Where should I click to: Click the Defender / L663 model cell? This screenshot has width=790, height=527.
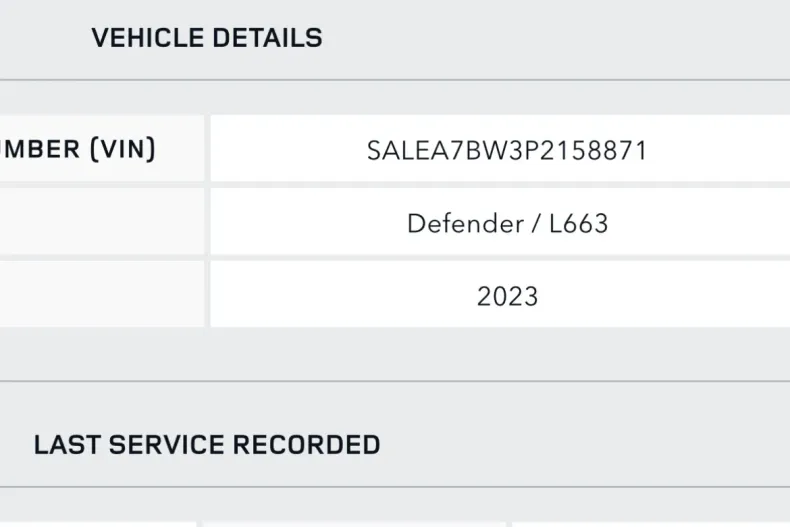tap(507, 223)
